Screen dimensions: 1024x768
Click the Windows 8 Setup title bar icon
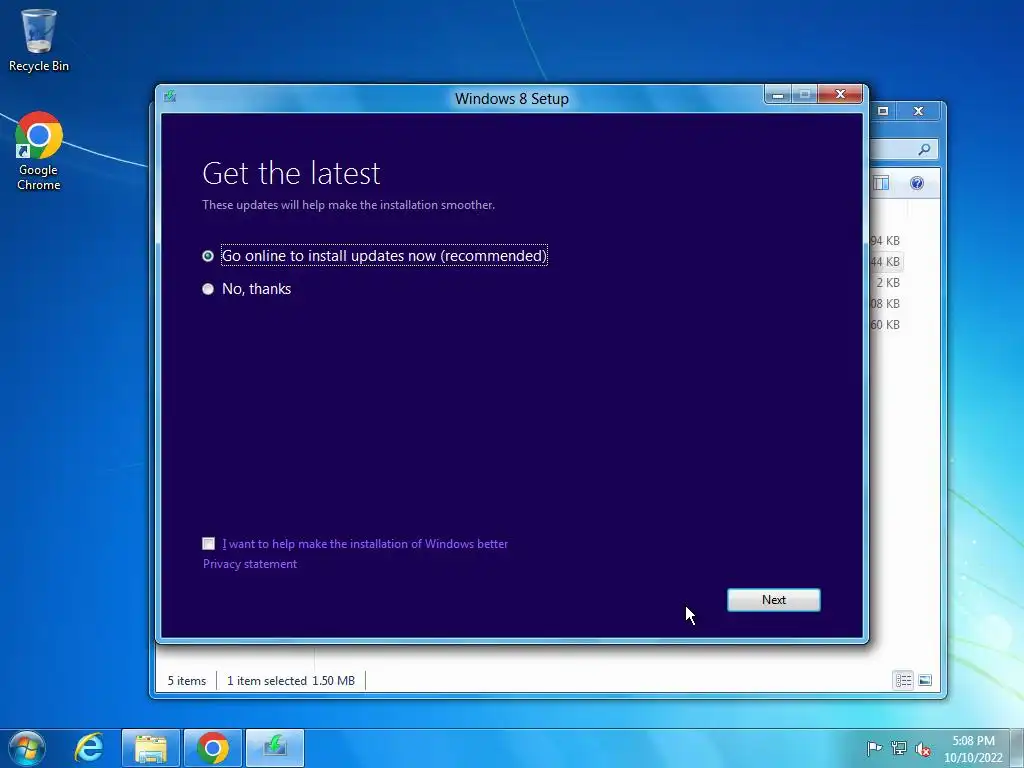170,97
